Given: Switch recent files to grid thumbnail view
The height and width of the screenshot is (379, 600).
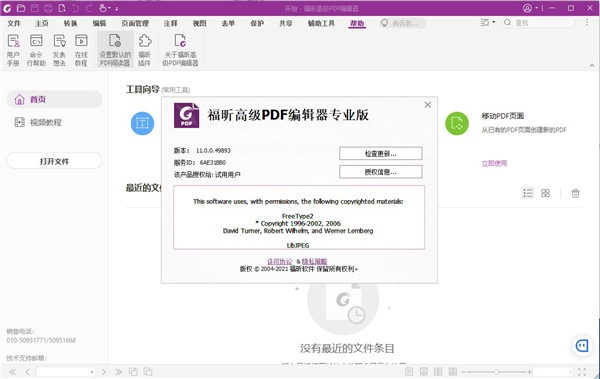Looking at the screenshot, I should click(545, 193).
